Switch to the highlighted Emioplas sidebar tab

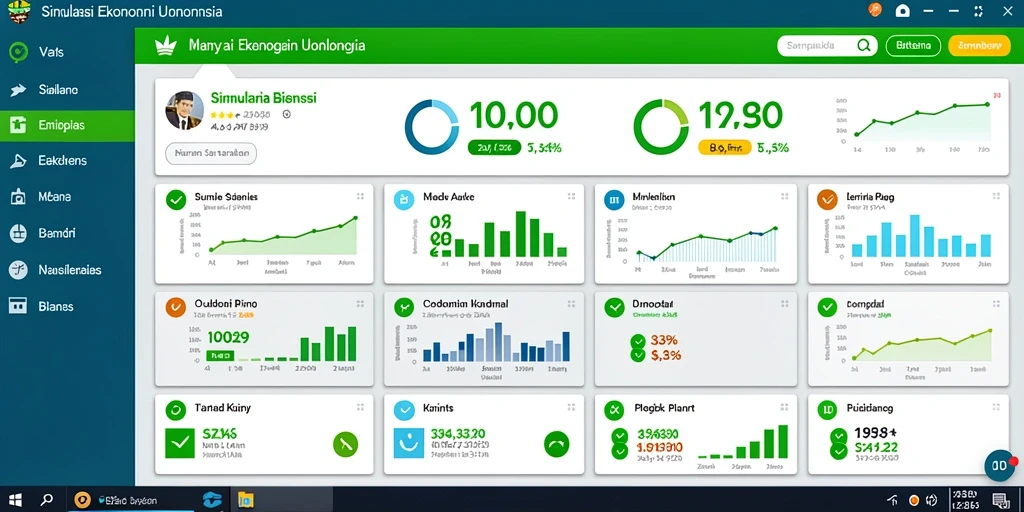[67, 125]
